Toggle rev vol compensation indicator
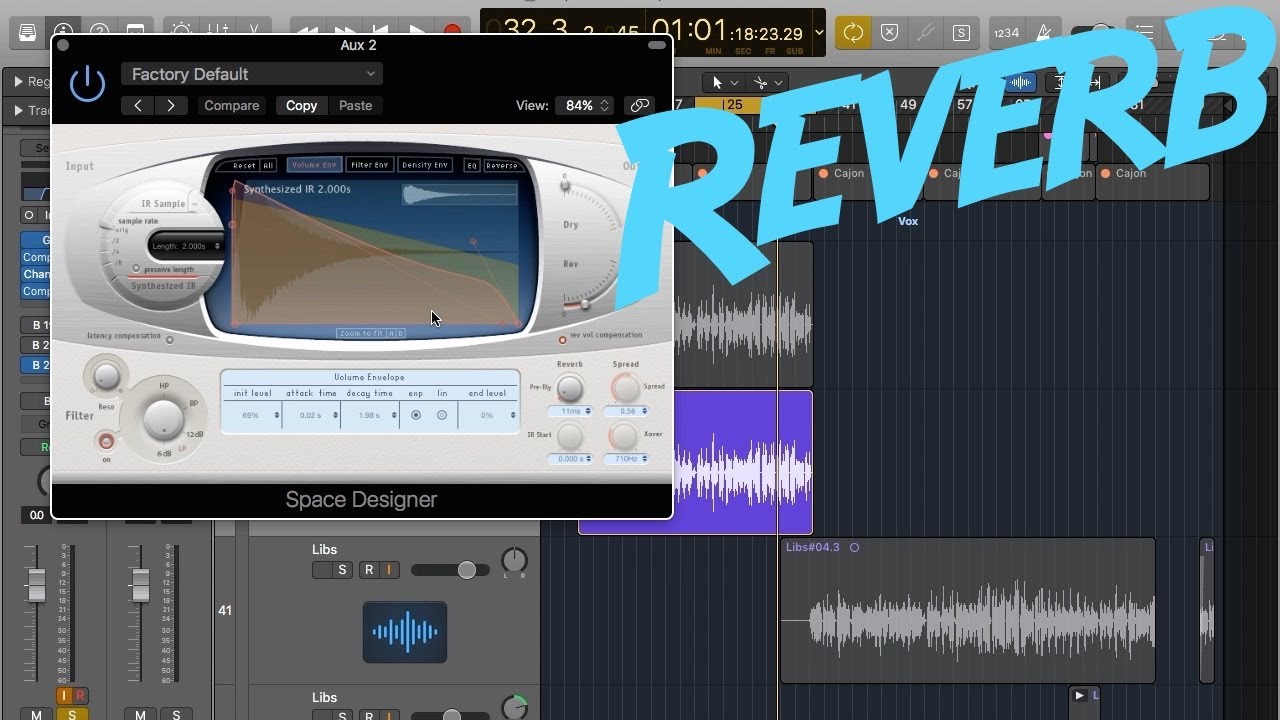This screenshot has width=1280, height=720. tap(563, 340)
